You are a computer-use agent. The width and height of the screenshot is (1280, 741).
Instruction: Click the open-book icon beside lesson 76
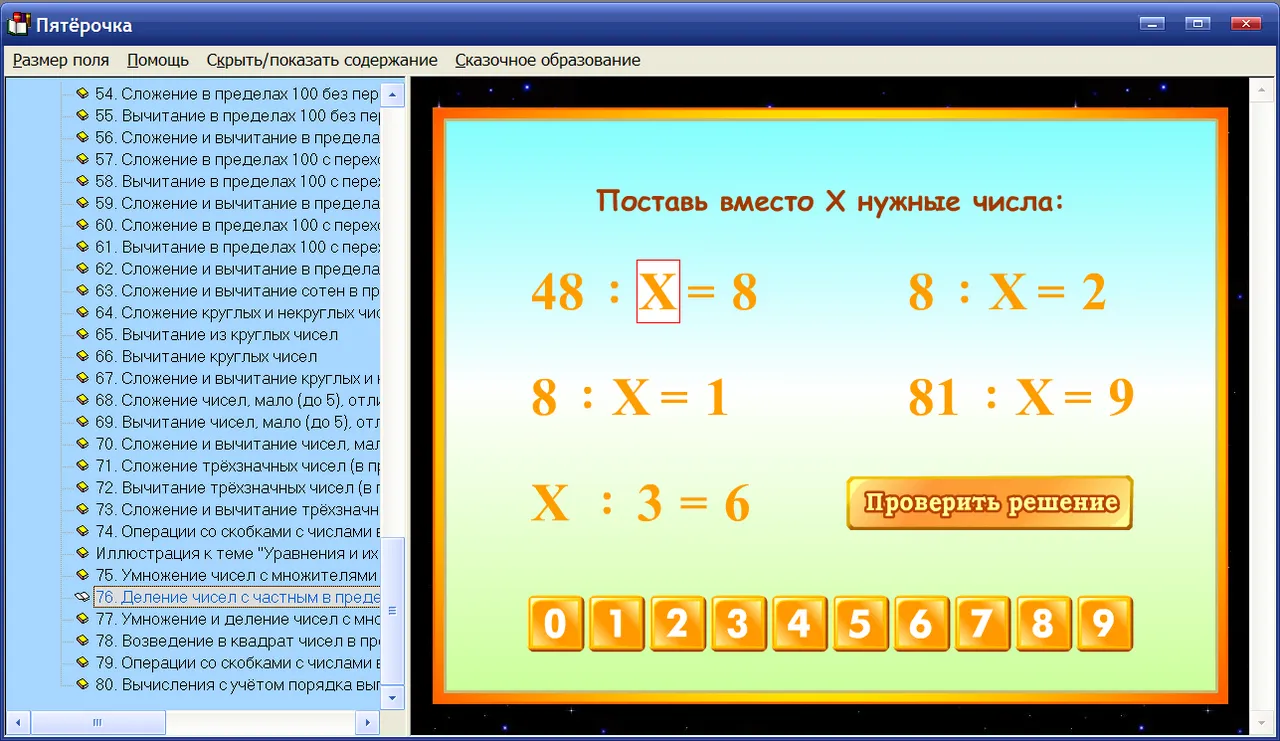pyautogui.click(x=82, y=597)
